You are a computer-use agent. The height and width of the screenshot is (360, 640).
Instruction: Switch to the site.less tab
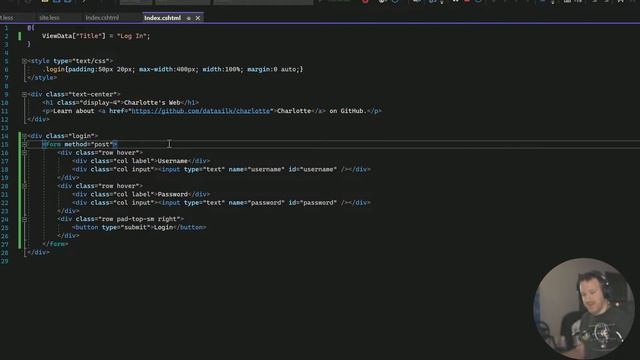[49, 18]
